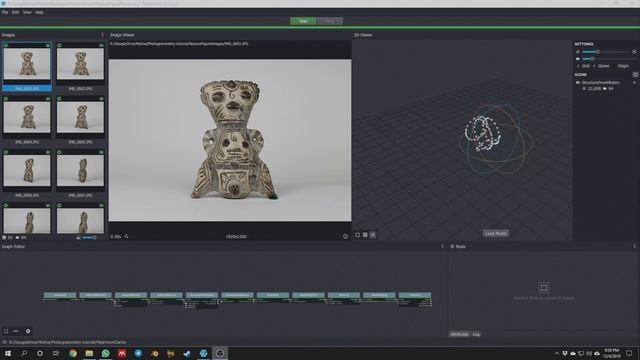Click the cache folder icon in status bar

(4, 342)
